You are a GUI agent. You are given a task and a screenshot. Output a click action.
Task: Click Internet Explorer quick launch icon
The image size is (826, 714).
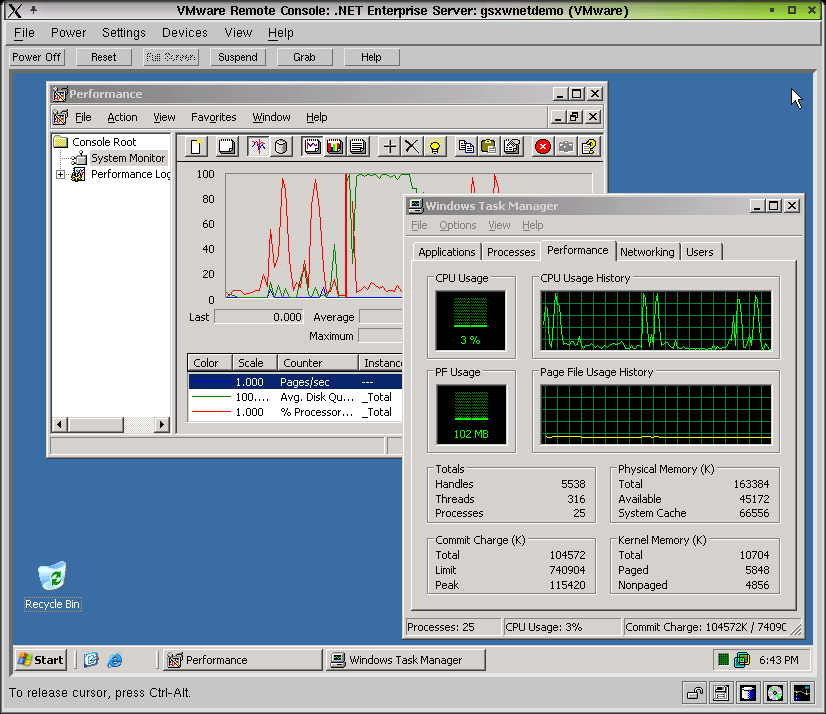(115, 660)
